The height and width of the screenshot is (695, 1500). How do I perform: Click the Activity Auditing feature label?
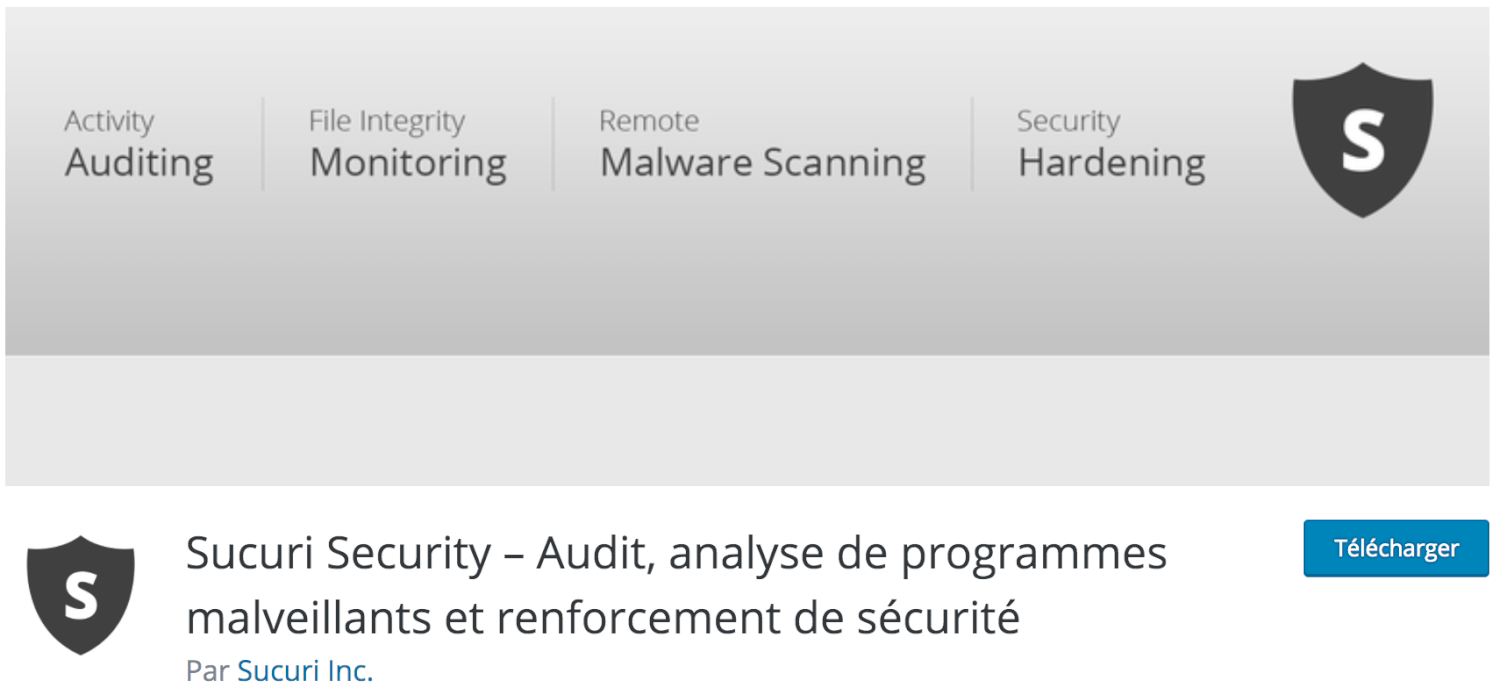pos(138,143)
